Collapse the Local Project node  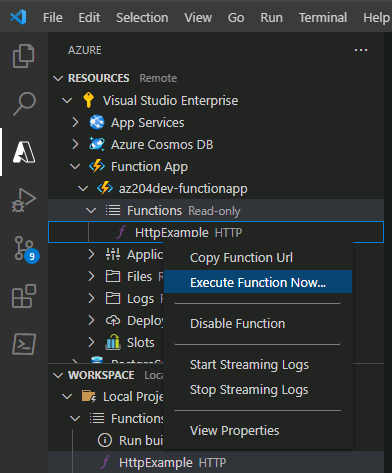(x=67, y=396)
